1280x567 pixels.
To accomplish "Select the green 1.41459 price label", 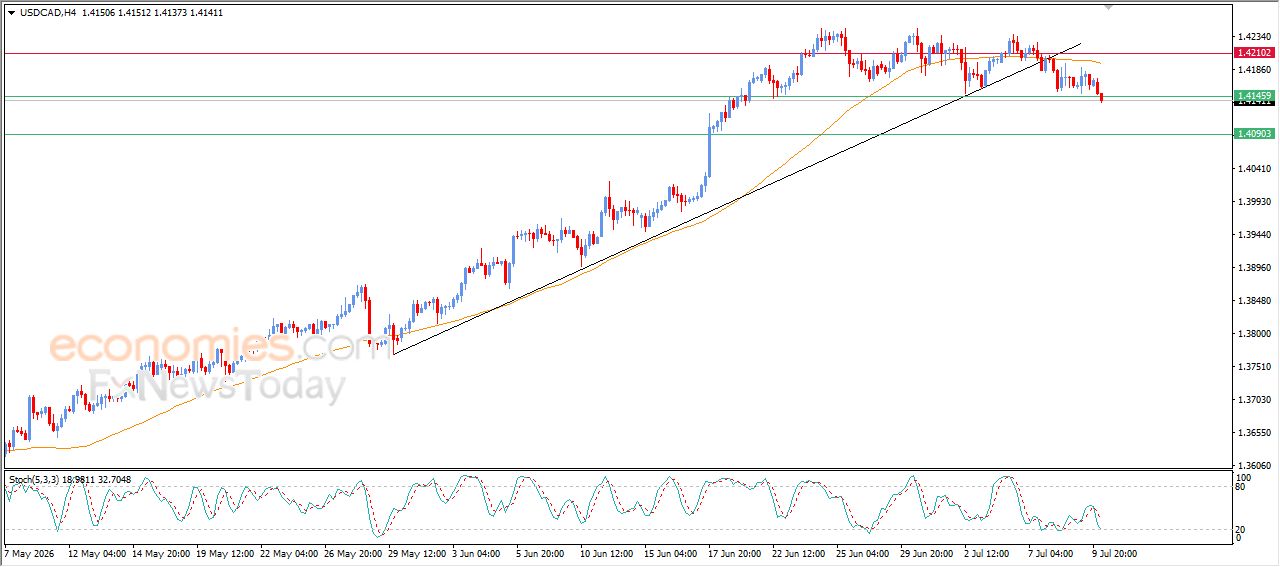I will point(1254,96).
